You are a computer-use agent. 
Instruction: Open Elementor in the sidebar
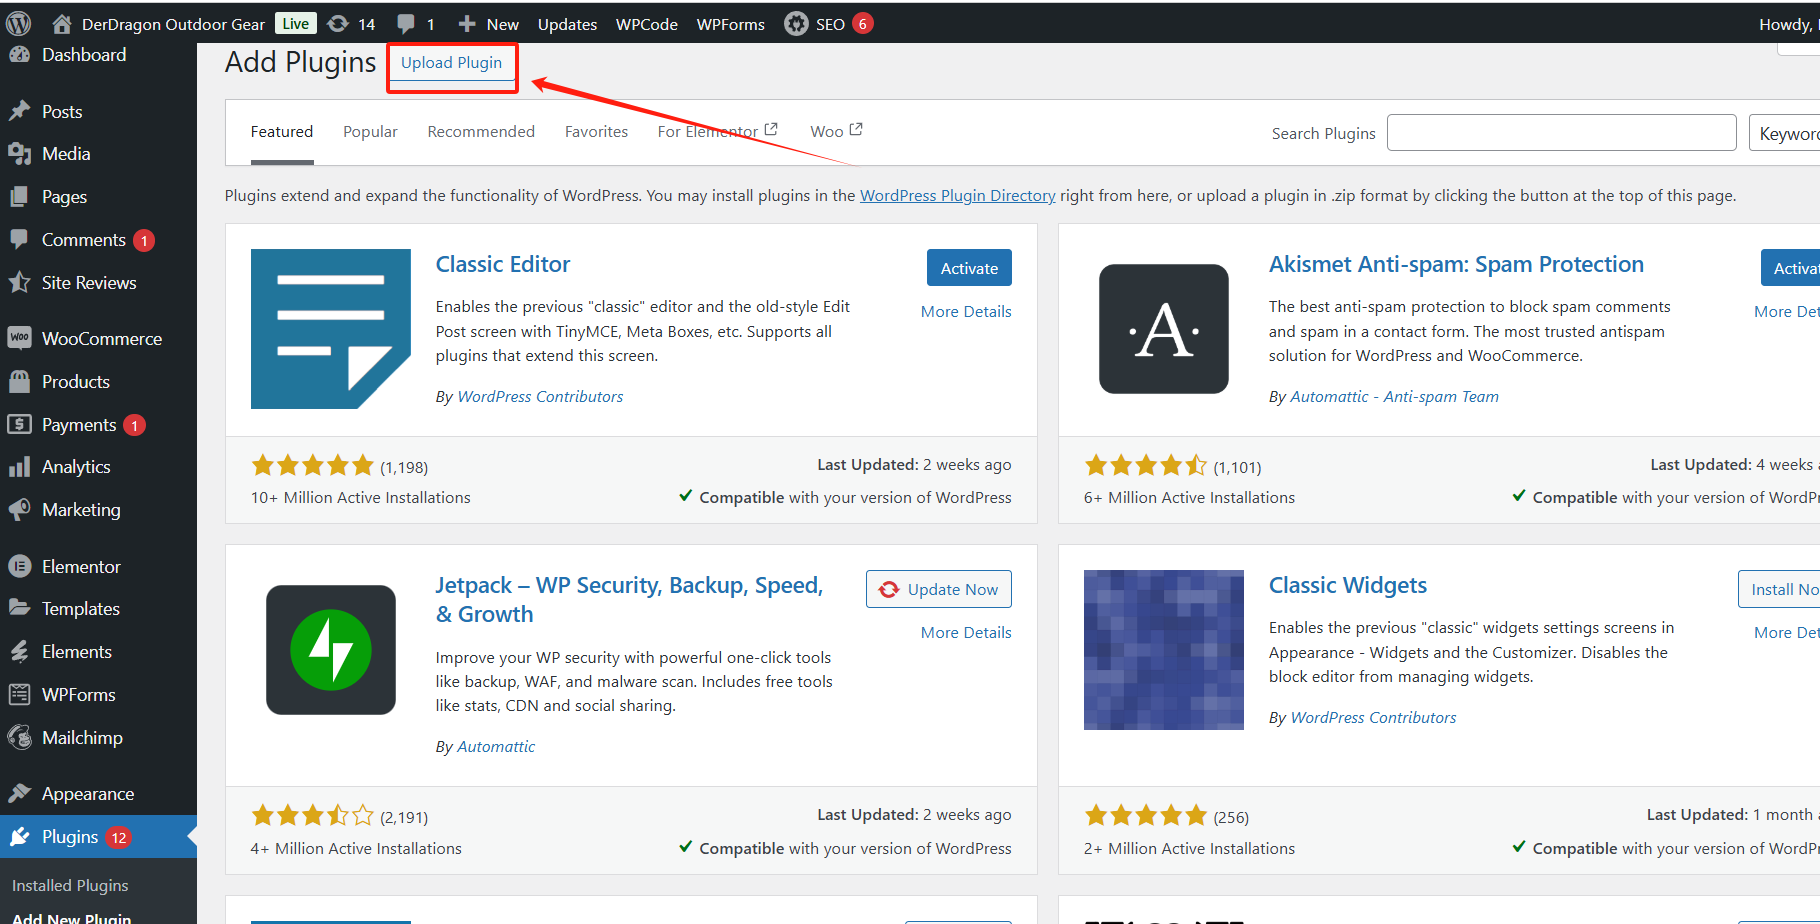point(81,567)
